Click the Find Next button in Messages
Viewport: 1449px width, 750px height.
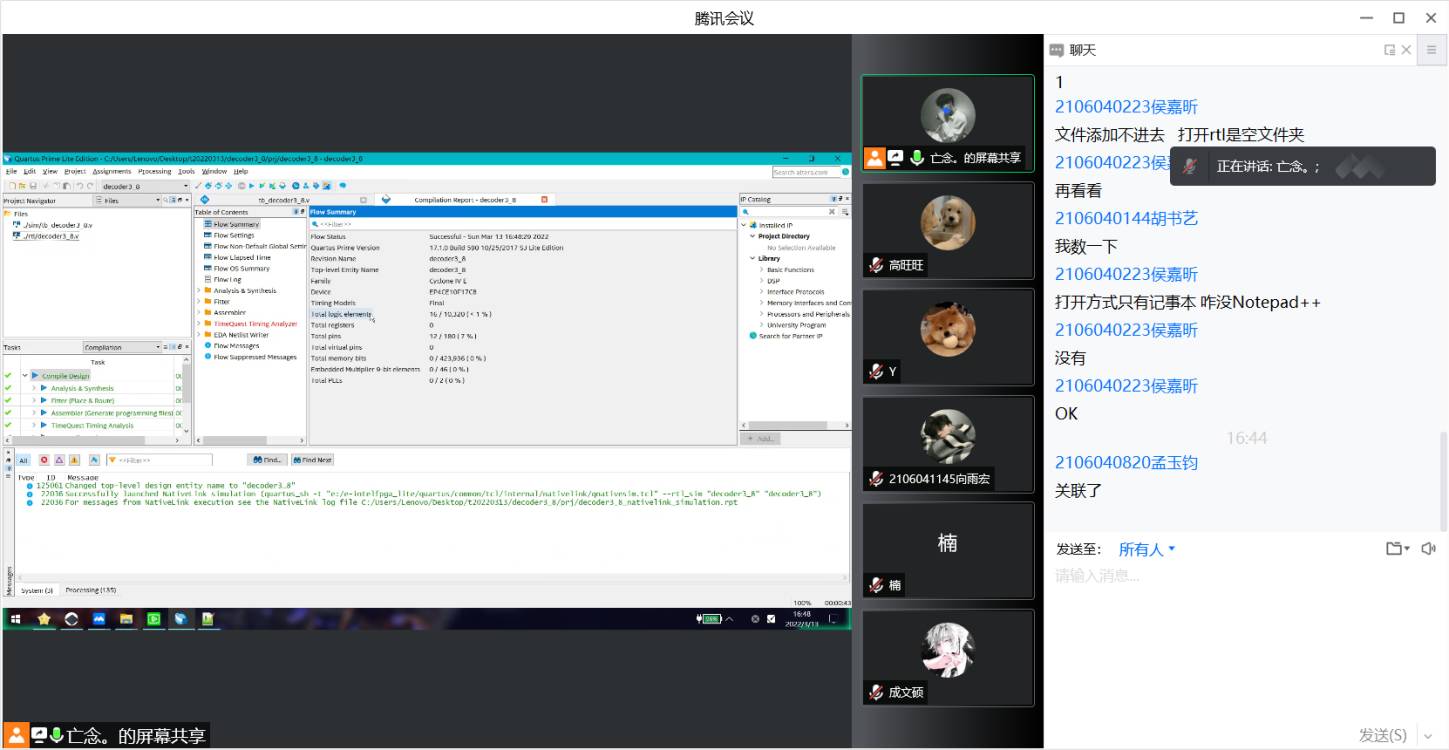coord(312,460)
